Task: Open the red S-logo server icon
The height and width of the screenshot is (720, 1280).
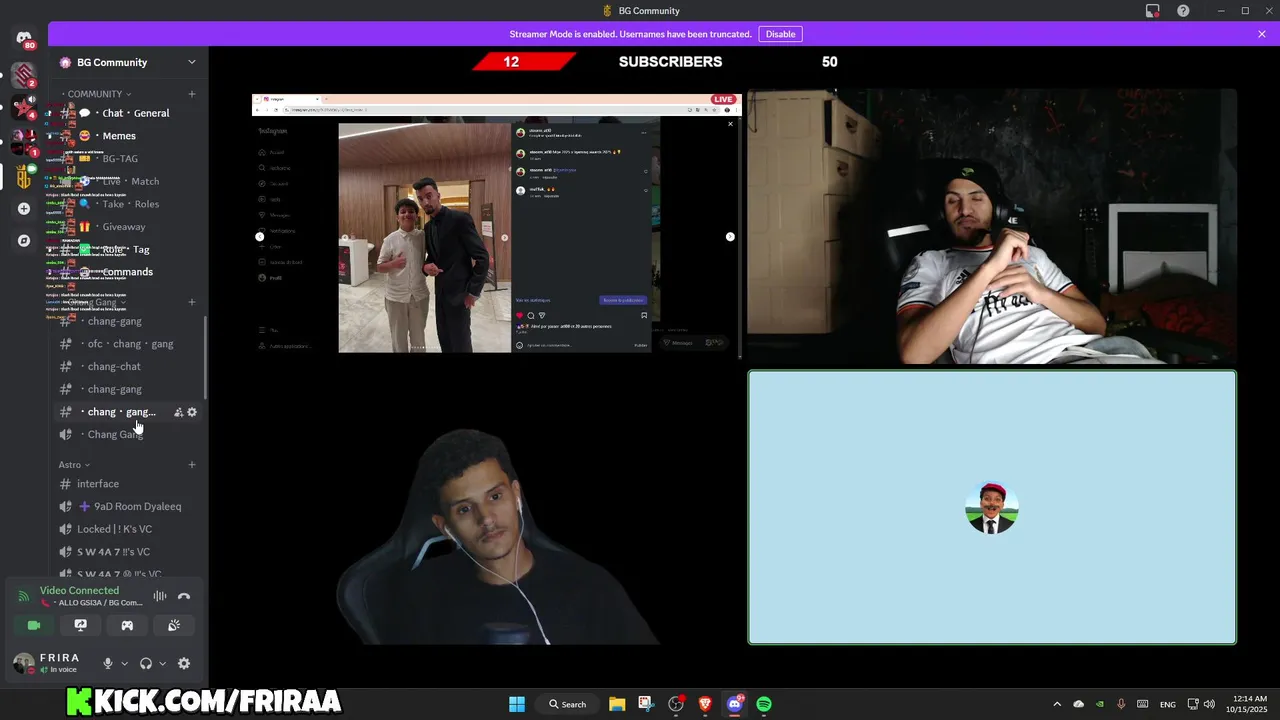Action: point(24,74)
